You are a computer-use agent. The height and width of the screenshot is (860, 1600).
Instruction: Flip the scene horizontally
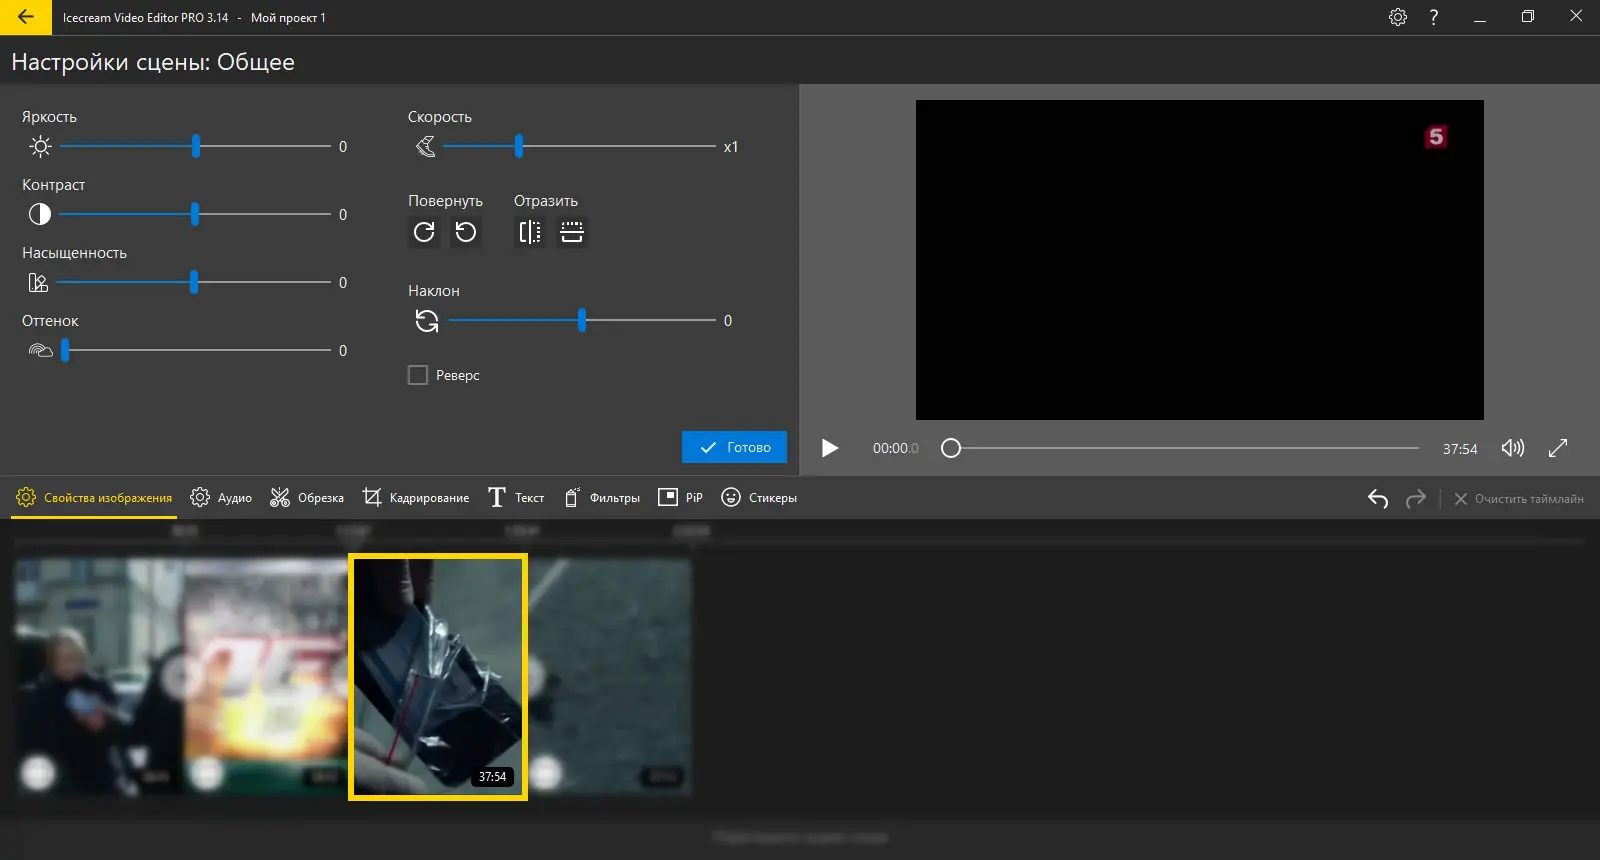530,232
